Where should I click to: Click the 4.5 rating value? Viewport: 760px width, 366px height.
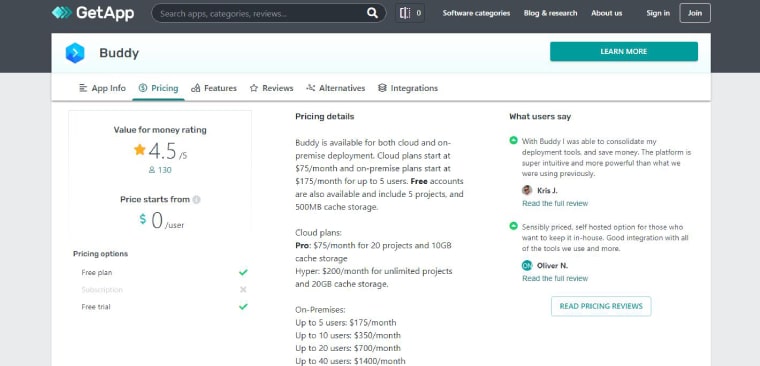coord(162,151)
